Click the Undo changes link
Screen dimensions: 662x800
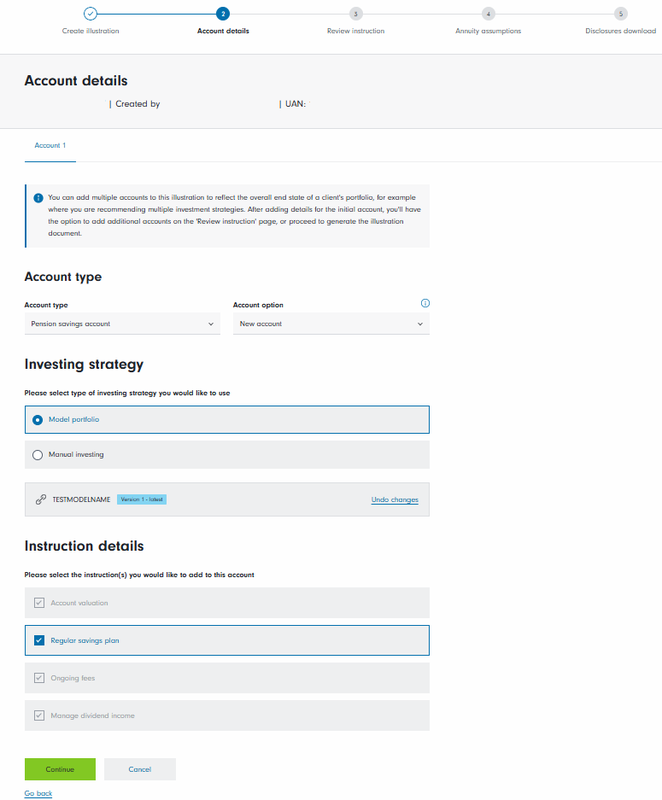click(x=394, y=500)
